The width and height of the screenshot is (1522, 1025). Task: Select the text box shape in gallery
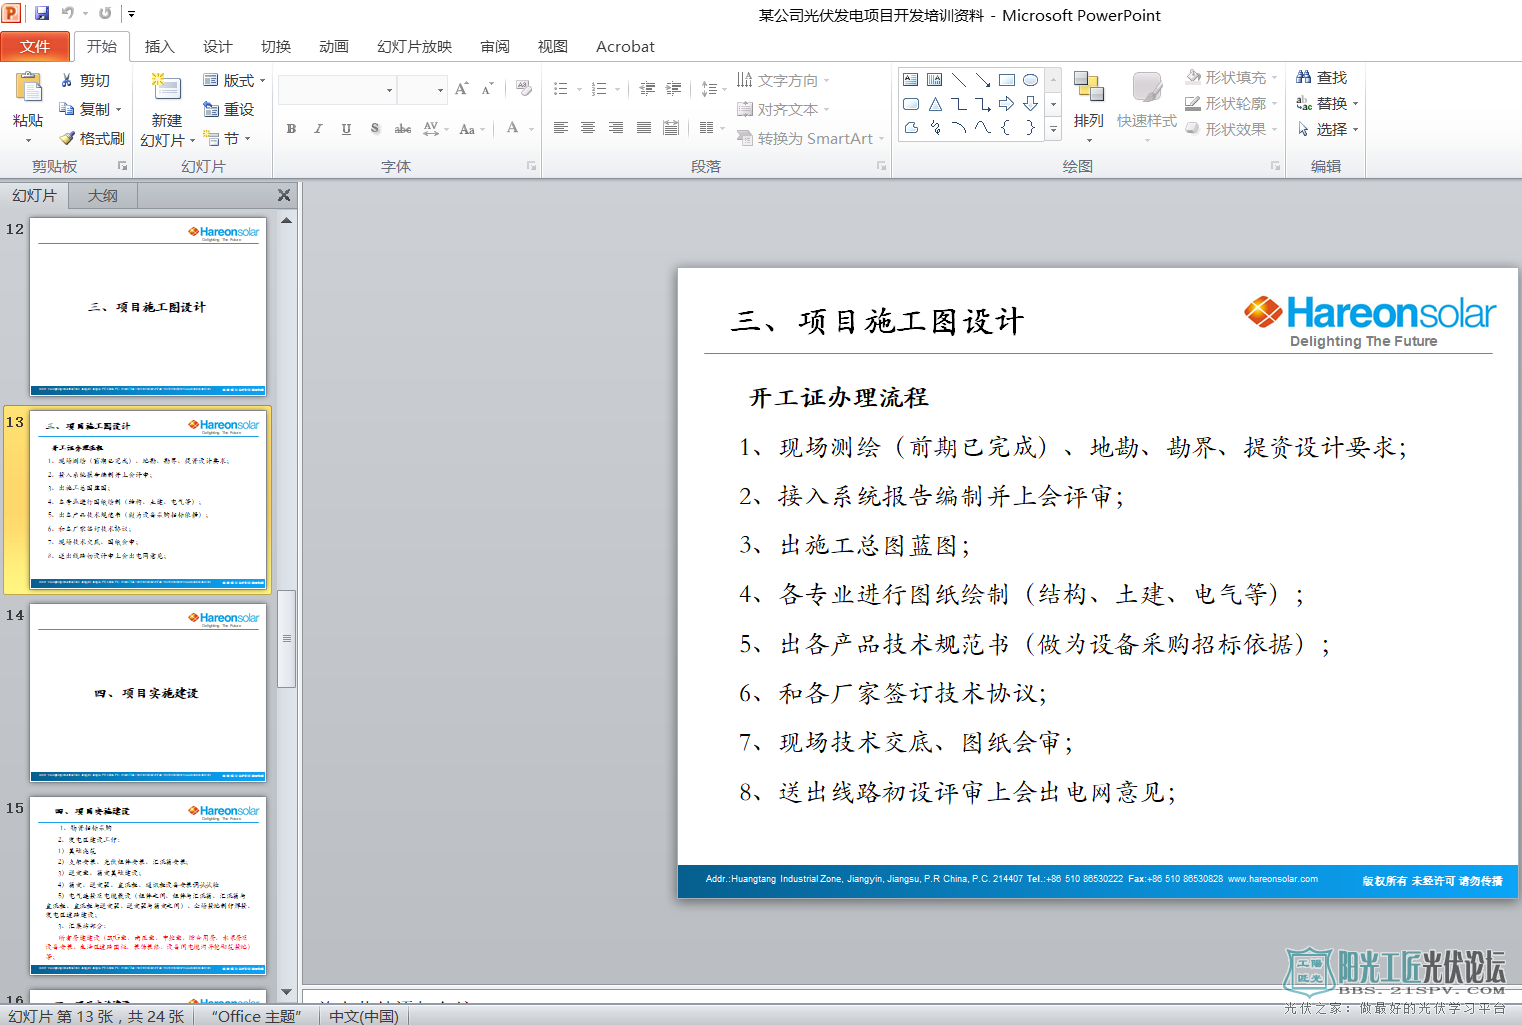click(x=911, y=80)
